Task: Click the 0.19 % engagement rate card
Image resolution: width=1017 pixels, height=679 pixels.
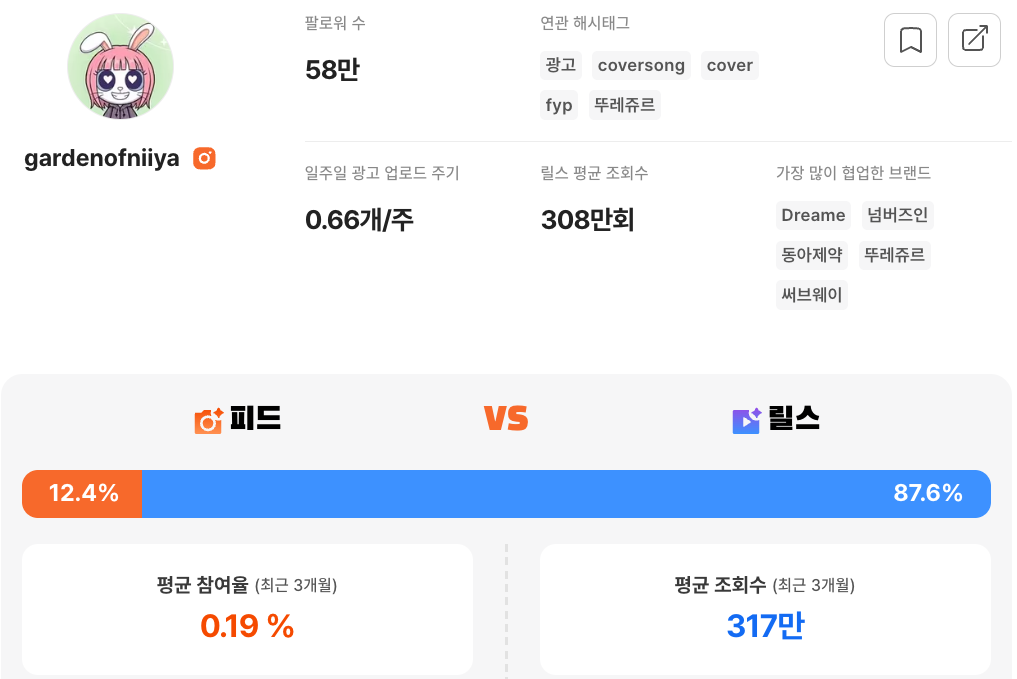Action: click(x=247, y=610)
